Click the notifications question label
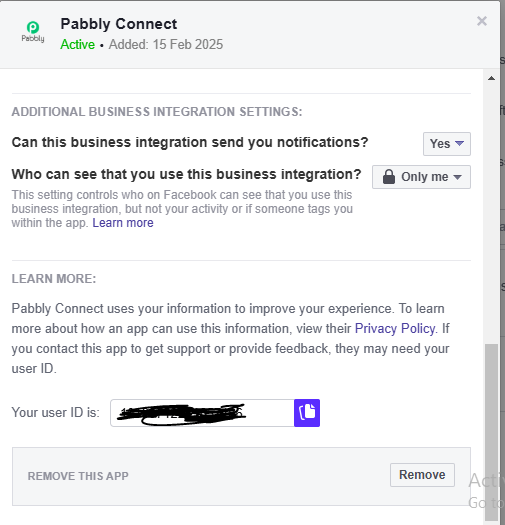505x525 pixels. [190, 142]
